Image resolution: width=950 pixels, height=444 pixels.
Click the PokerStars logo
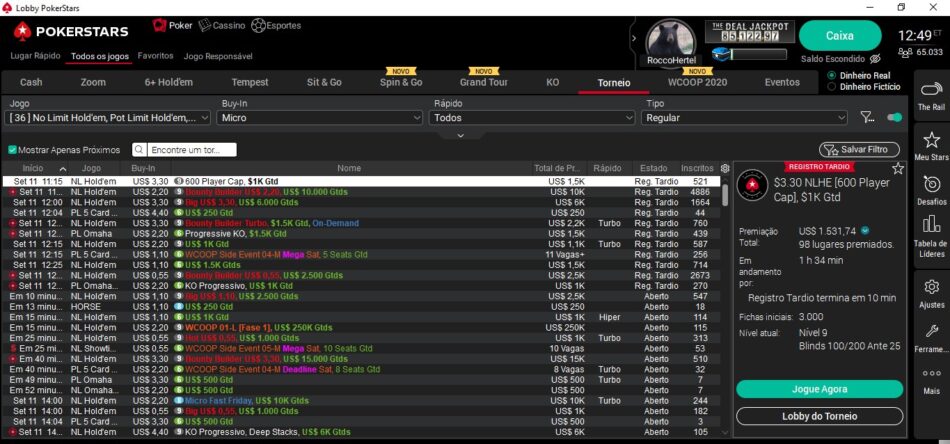click(71, 31)
